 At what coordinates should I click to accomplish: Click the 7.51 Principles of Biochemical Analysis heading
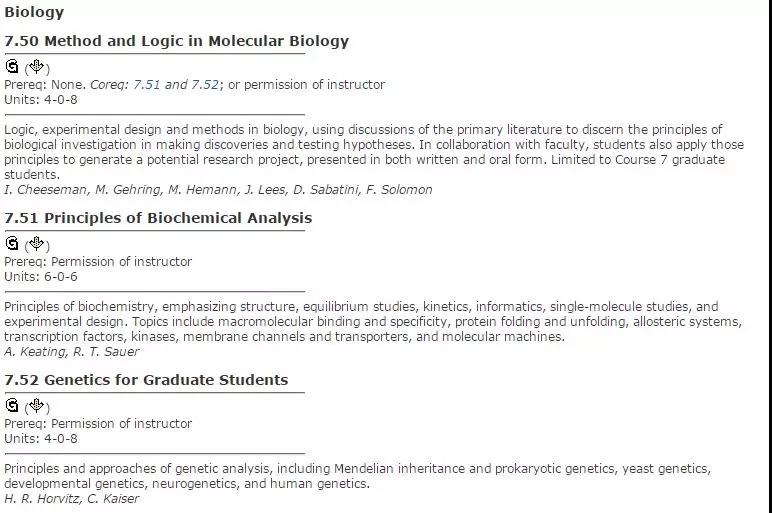tap(158, 218)
